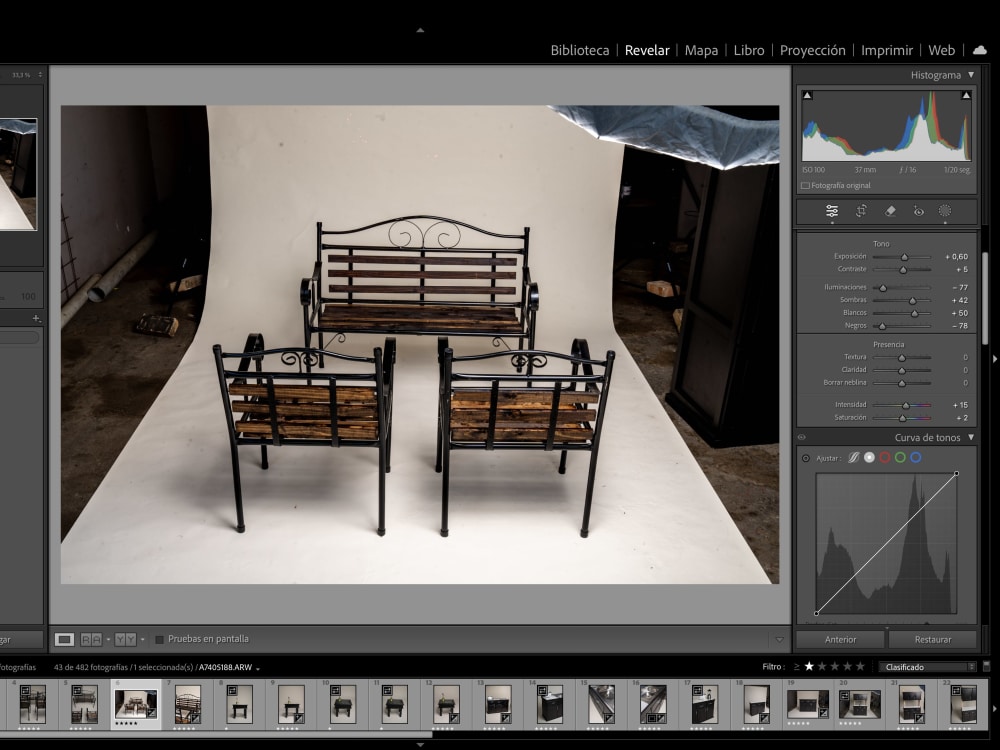The image size is (1000, 750).
Task: Click the Restaurar button
Action: [932, 639]
